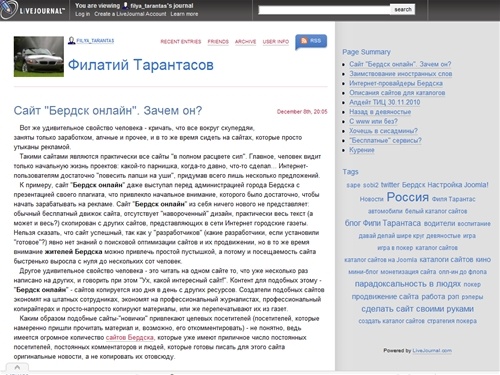
Task: Select the продвижение сайта tag
Action: click(x=385, y=296)
